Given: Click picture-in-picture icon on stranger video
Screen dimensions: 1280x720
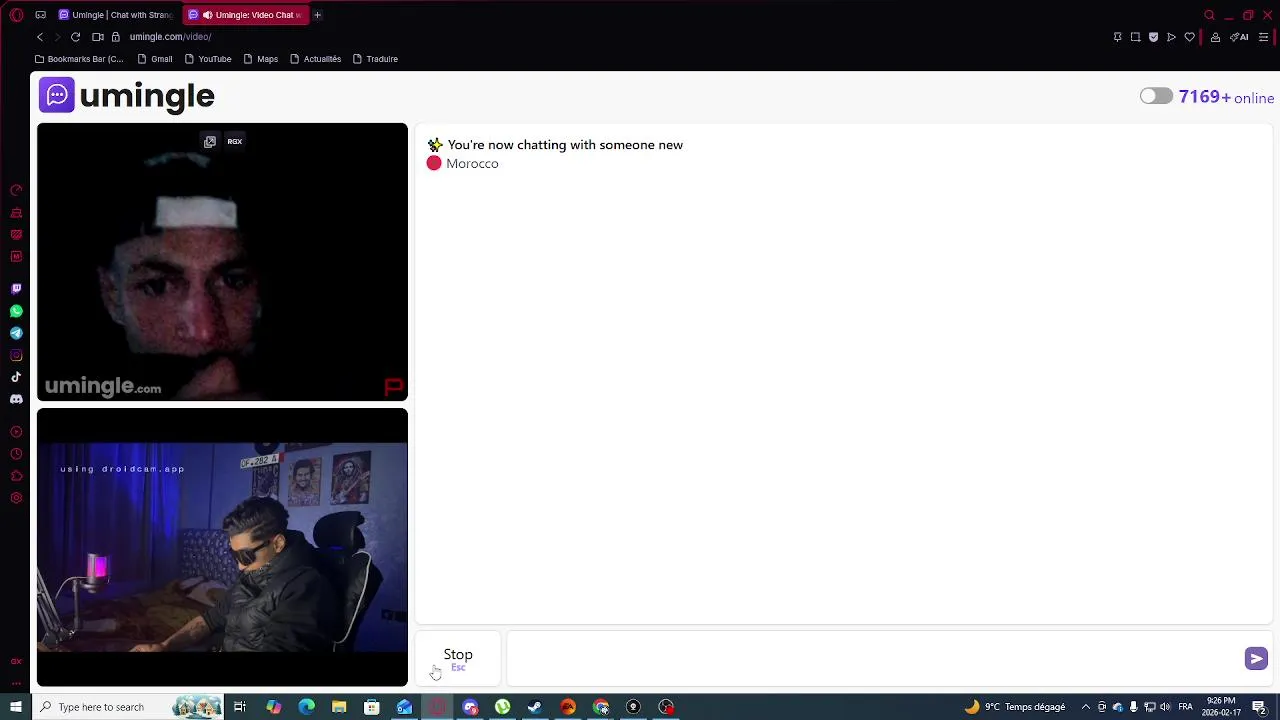Looking at the screenshot, I should tap(210, 142).
